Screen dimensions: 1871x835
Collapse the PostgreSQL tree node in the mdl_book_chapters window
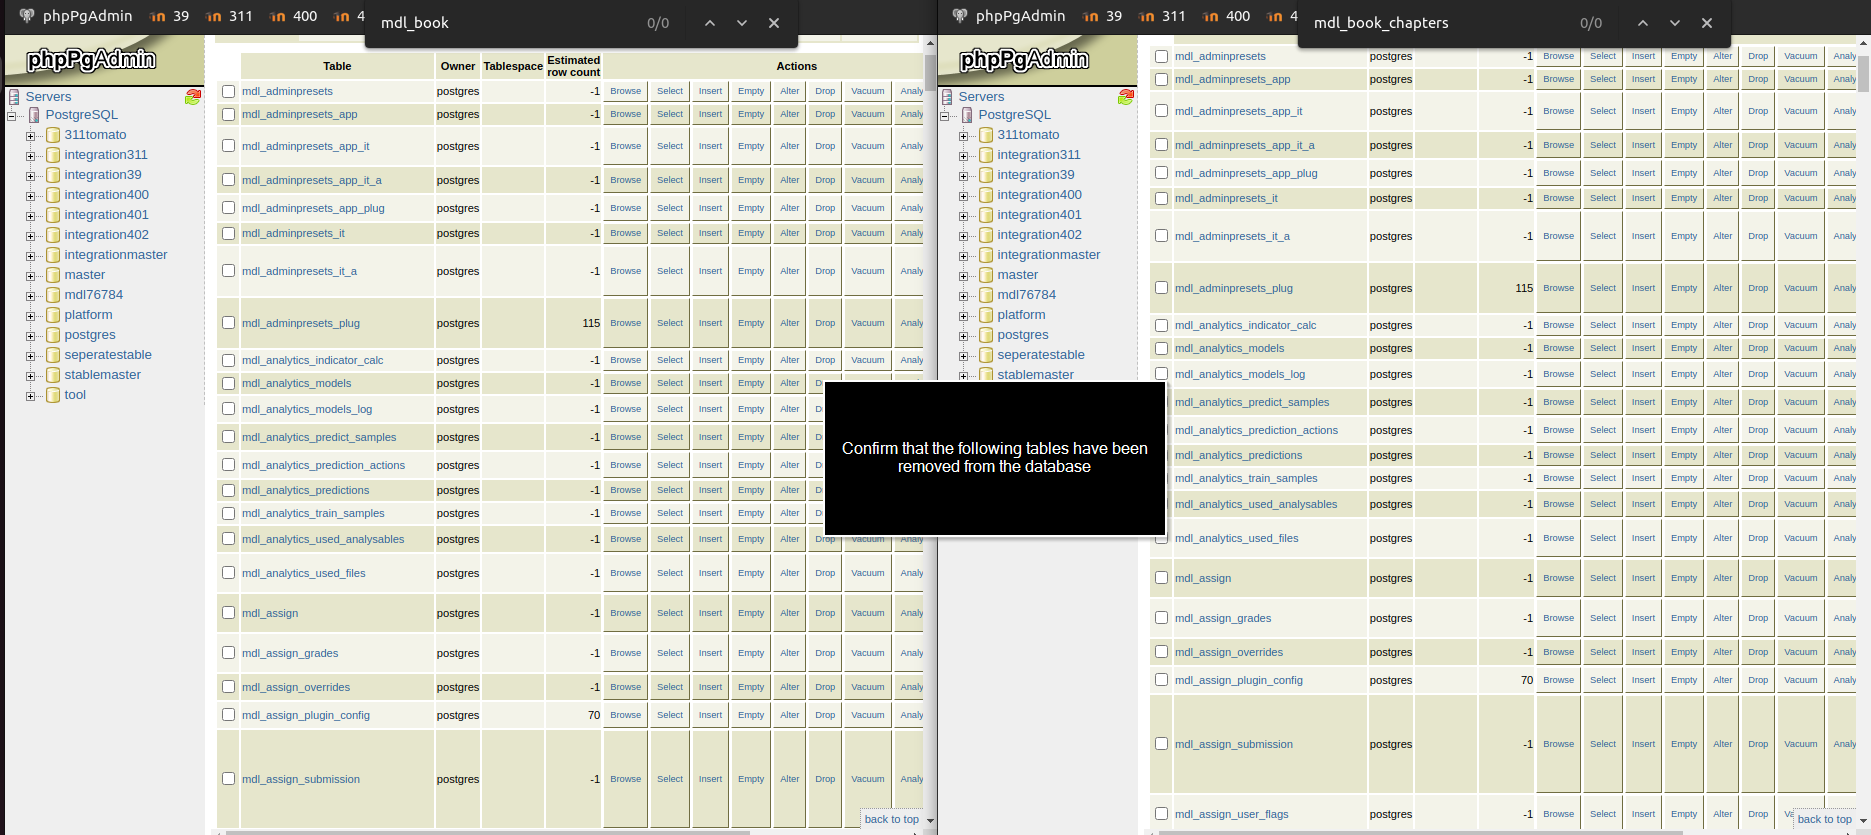[x=944, y=116]
